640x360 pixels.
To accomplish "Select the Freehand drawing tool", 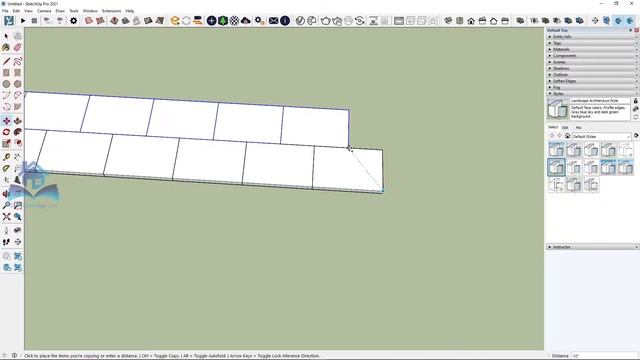I will [18, 61].
